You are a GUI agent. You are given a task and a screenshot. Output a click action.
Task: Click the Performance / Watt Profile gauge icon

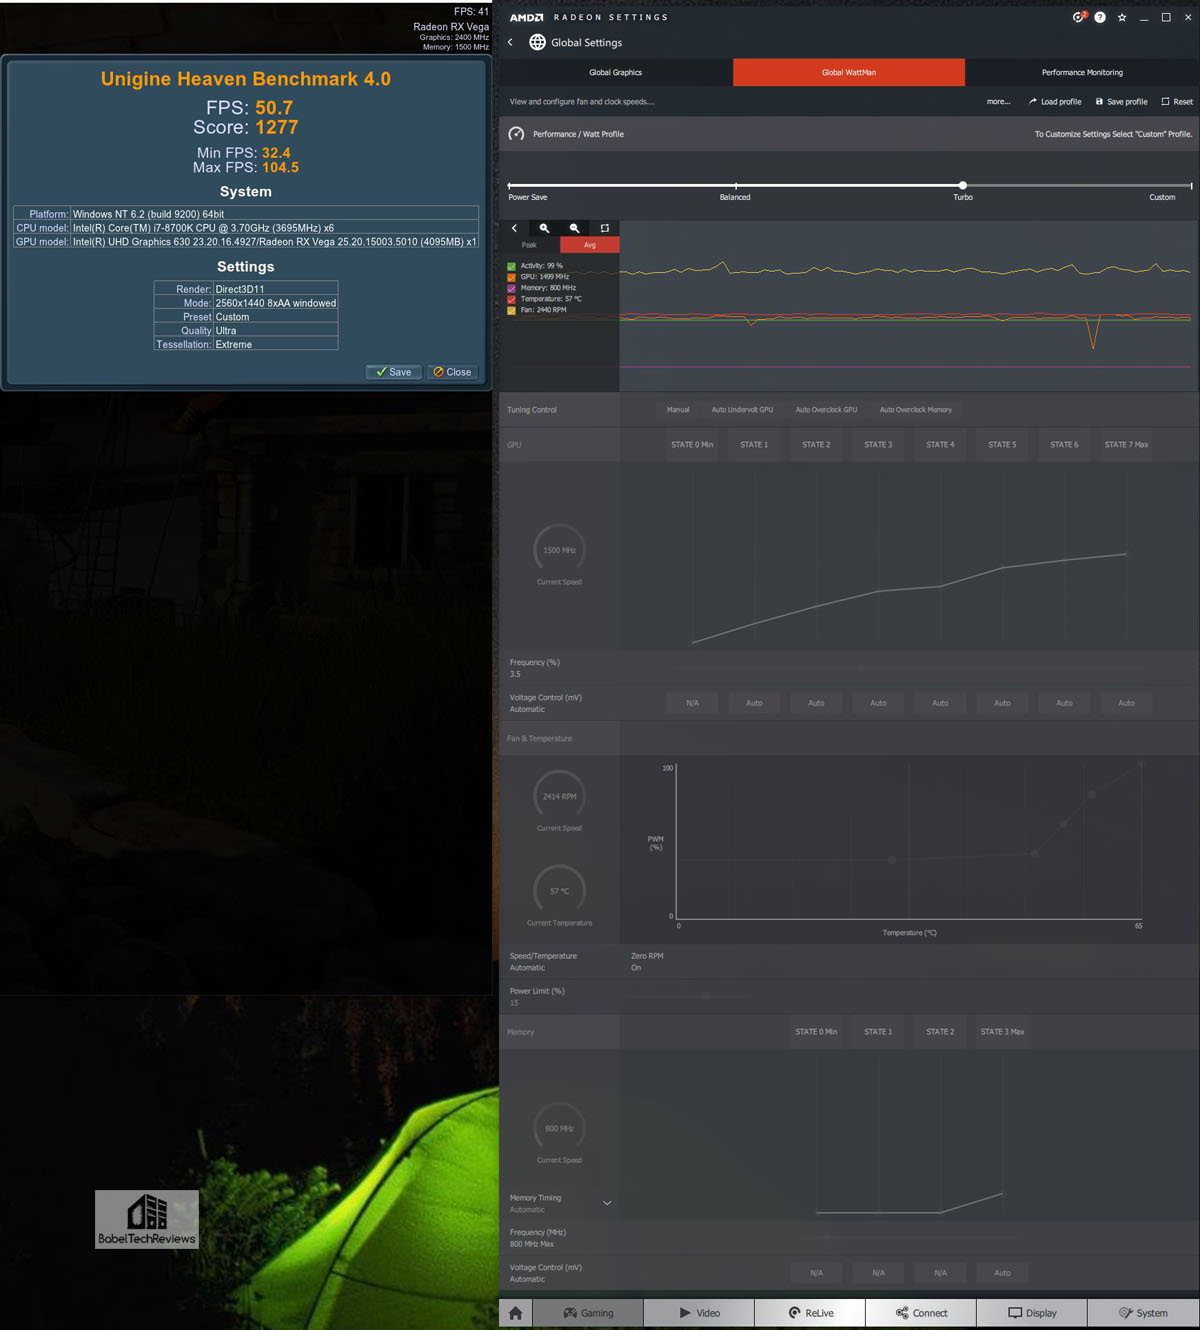point(516,134)
